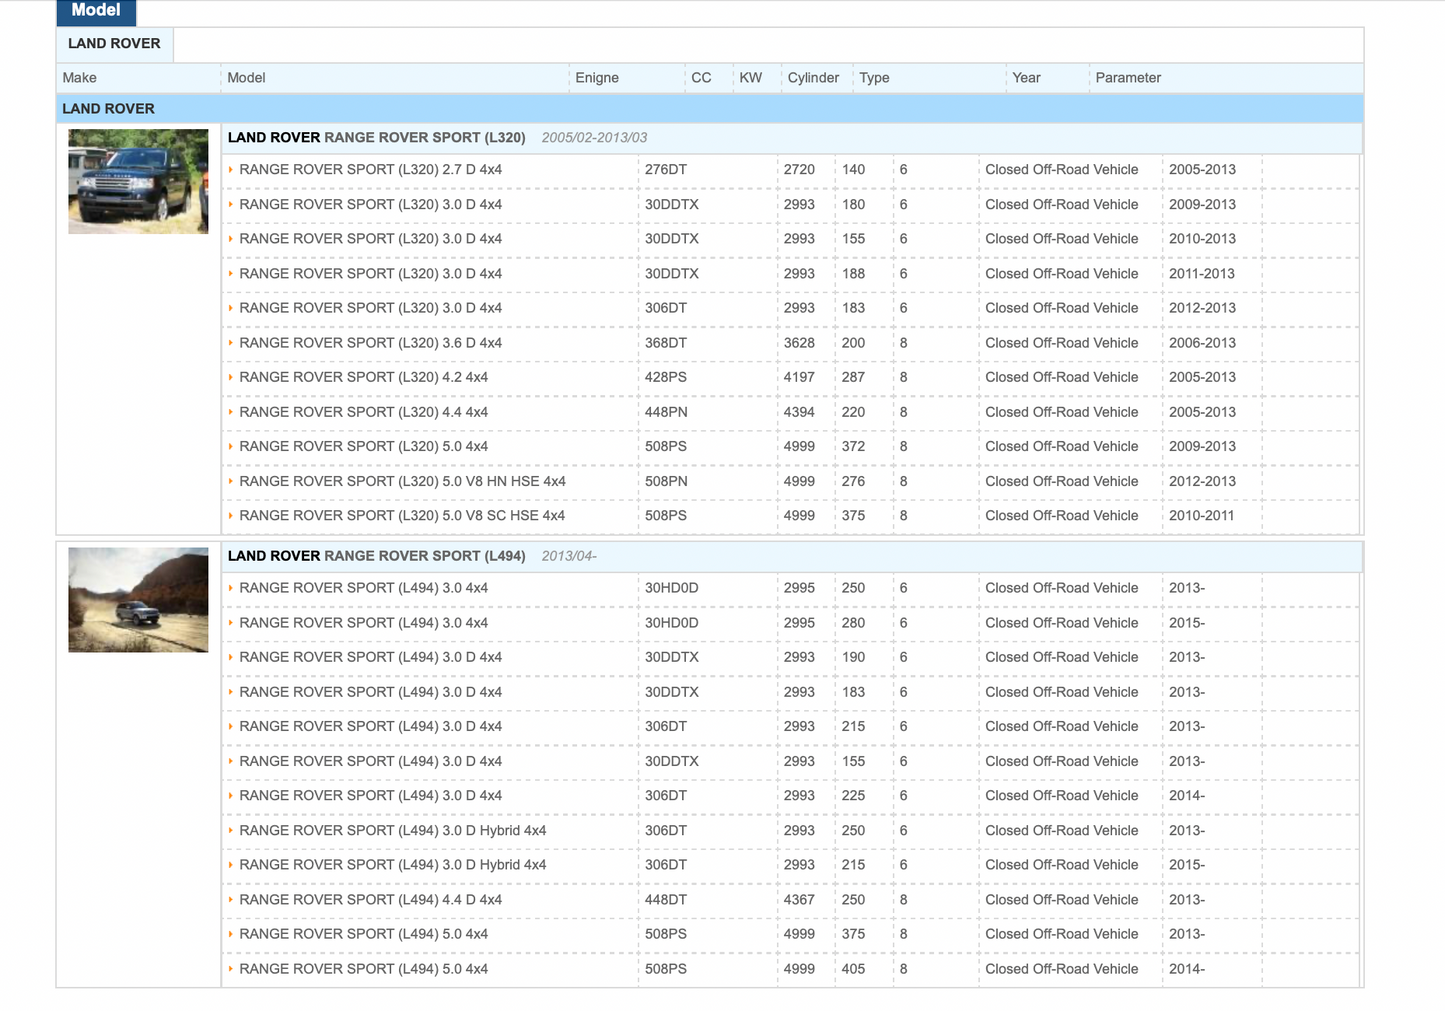This screenshot has height=1011, width=1445.
Task: Click arrow bullet beside L320 3.6 D 4x4
Action: (231, 343)
